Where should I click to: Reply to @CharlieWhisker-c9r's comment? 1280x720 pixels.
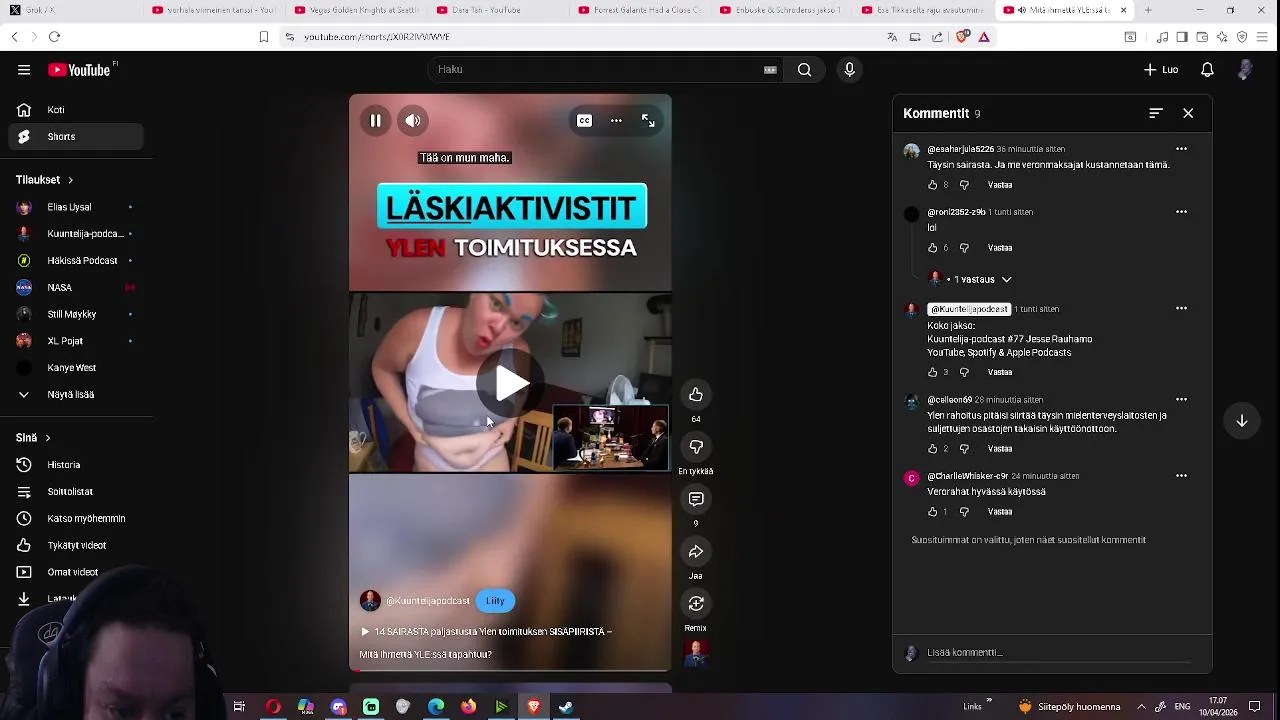(1000, 512)
